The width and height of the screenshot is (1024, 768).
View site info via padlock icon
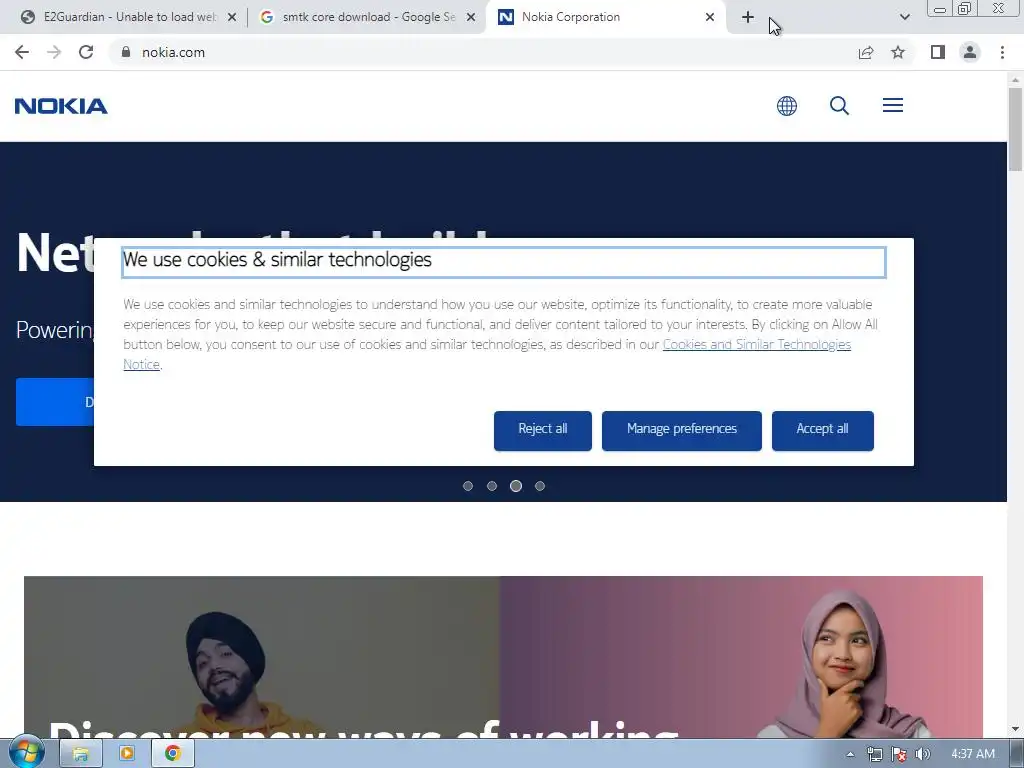[x=126, y=52]
